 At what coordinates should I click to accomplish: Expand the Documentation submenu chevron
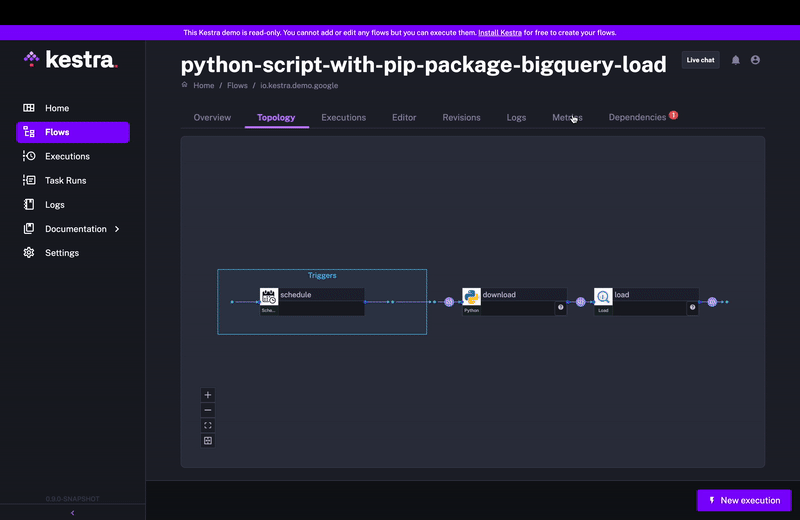pyautogui.click(x=117, y=229)
